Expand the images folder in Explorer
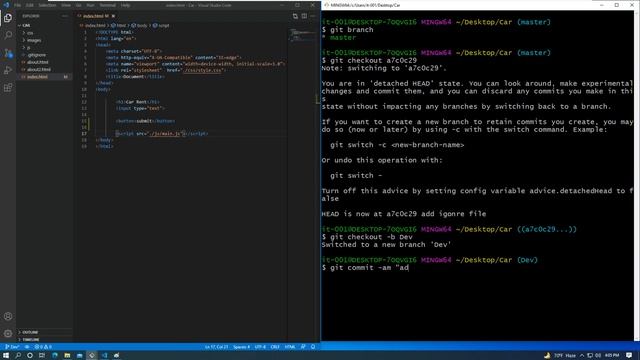This screenshot has width=640, height=360. [x=44, y=40]
